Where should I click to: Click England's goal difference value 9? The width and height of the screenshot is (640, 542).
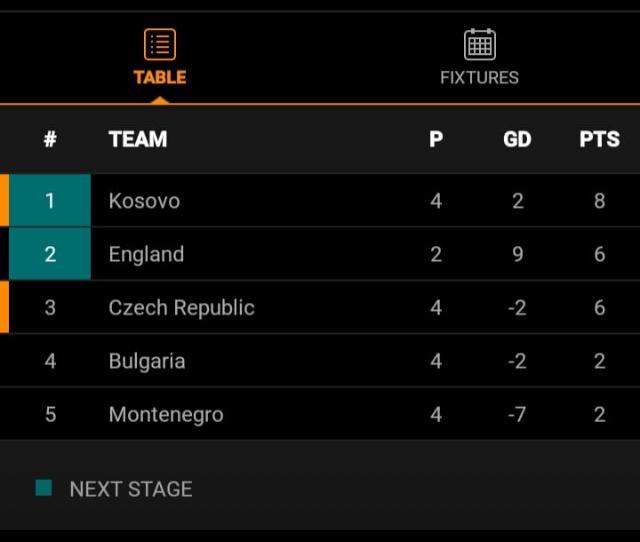[517, 254]
